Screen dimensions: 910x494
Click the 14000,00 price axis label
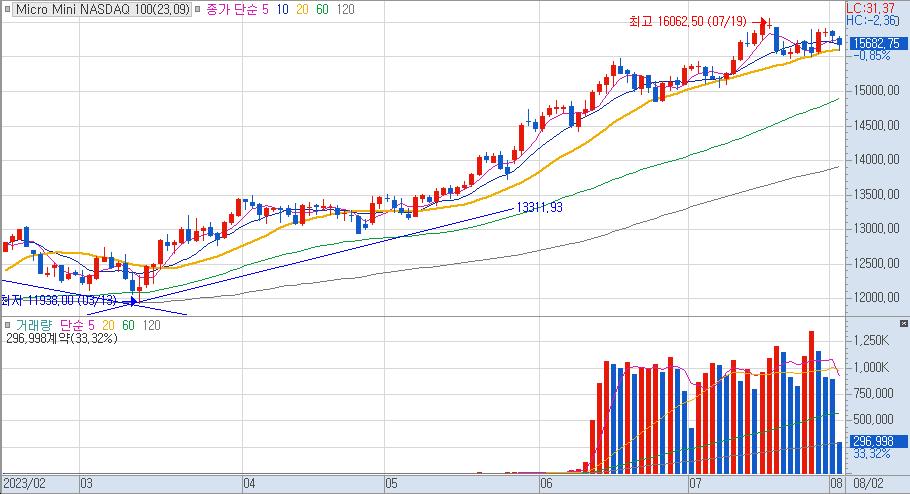[x=876, y=160]
